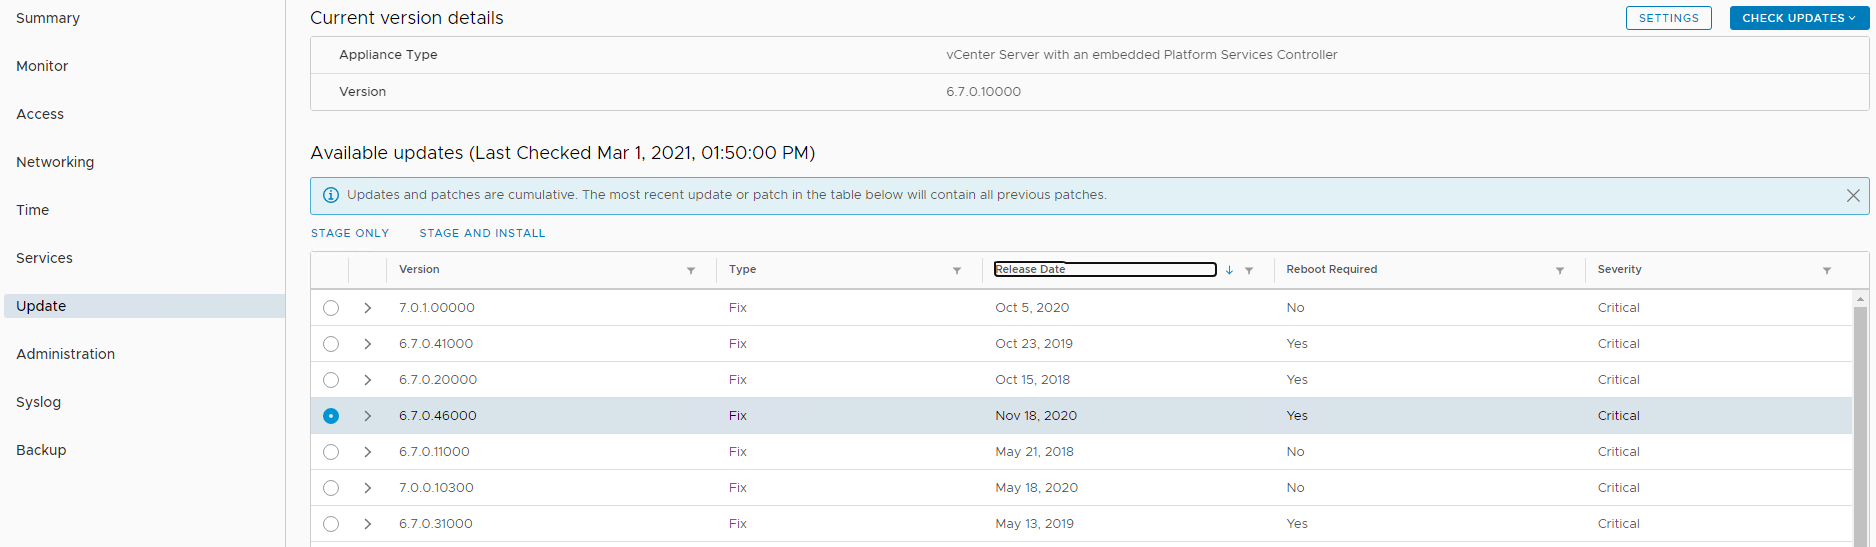Open update Settings

1668,18
